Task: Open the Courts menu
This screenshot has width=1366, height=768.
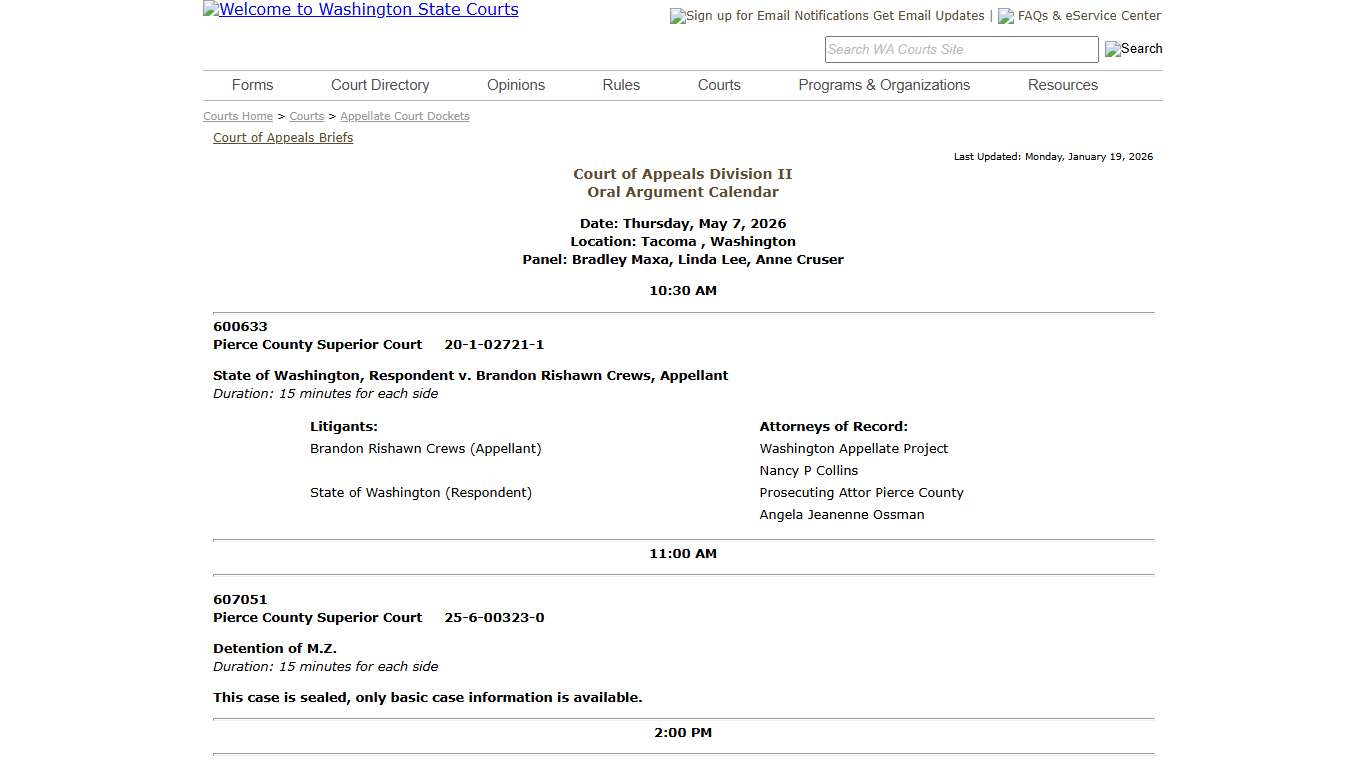Action: tap(718, 85)
